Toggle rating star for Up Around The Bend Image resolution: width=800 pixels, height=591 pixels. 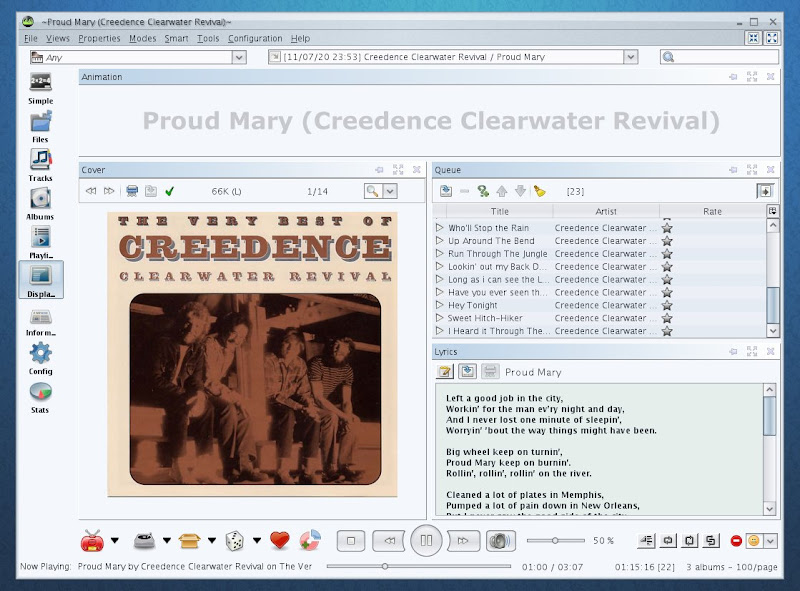pyautogui.click(x=666, y=241)
